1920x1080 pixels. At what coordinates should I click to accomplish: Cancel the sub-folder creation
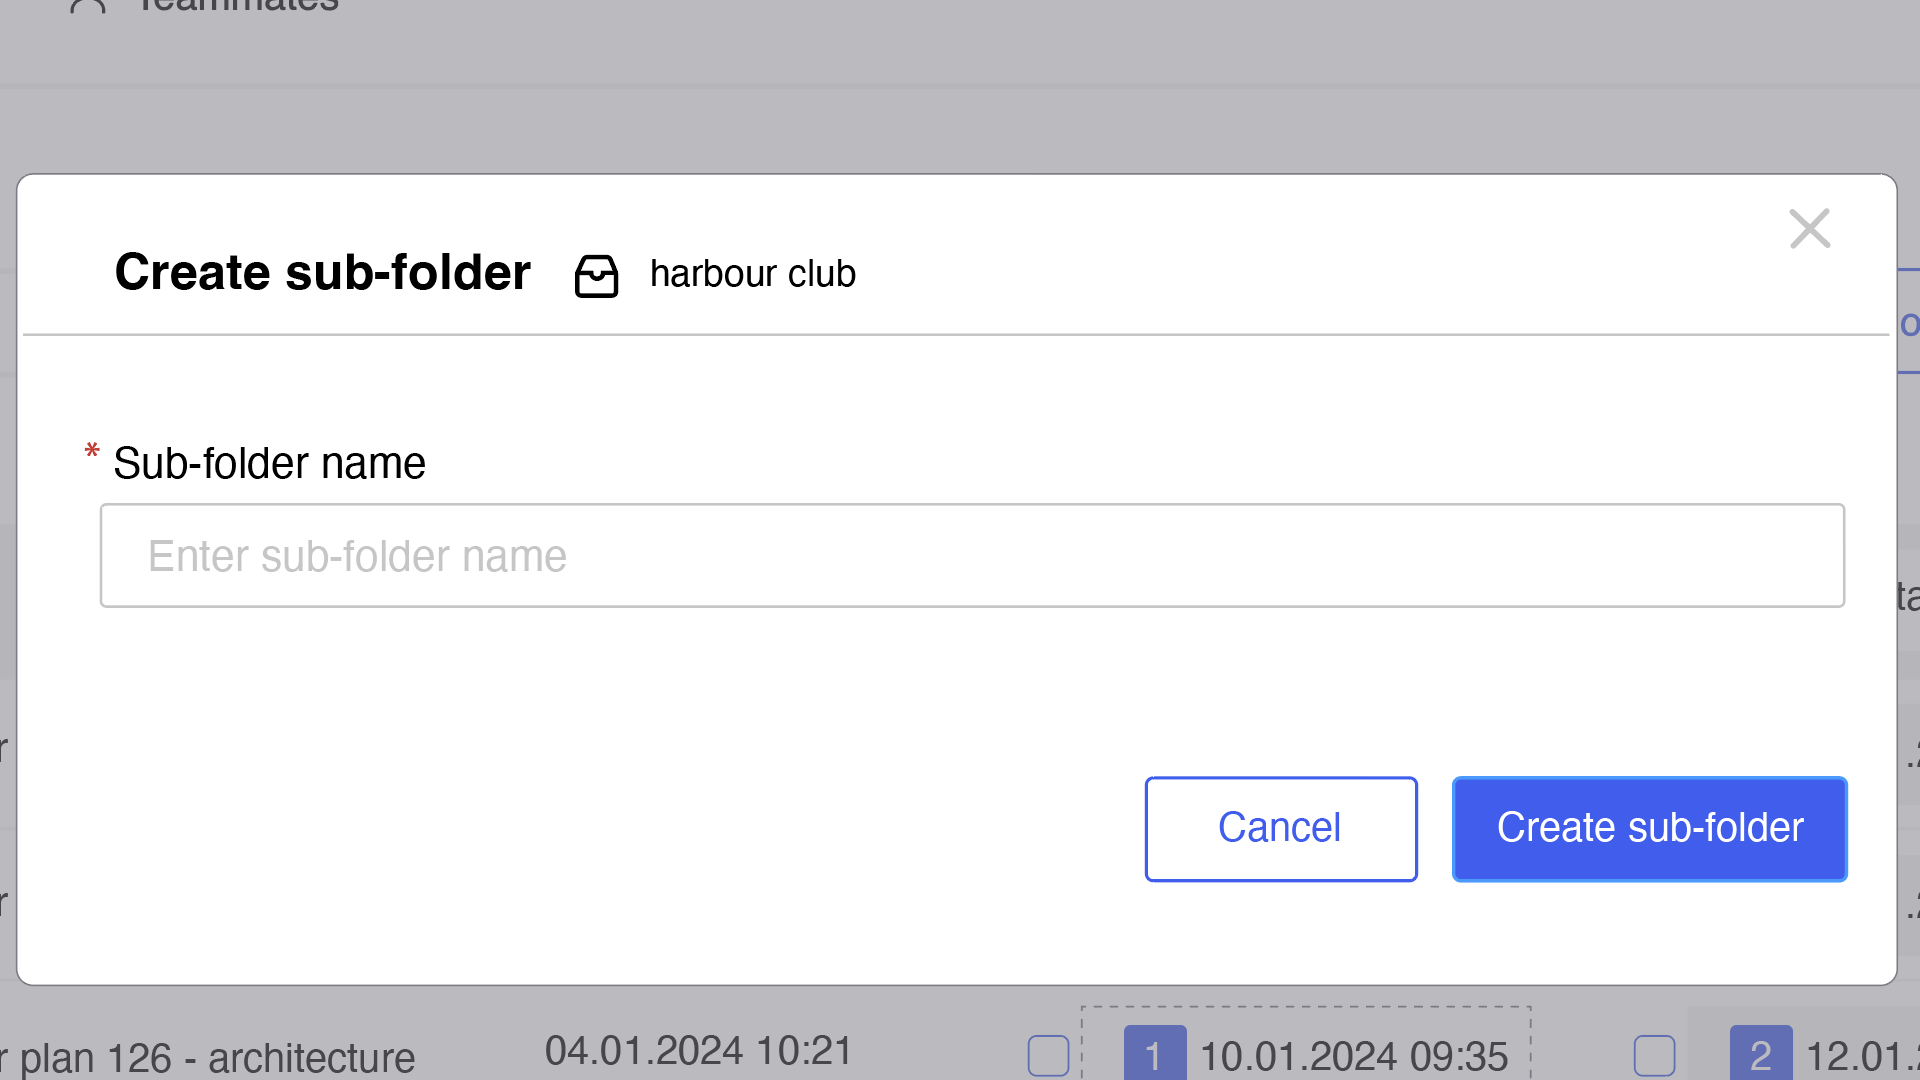pos(1281,828)
